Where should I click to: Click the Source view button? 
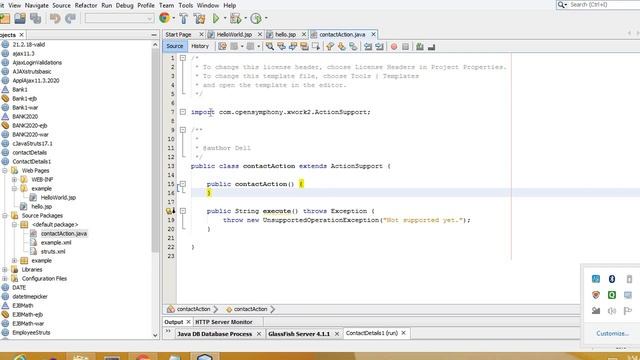[175, 46]
